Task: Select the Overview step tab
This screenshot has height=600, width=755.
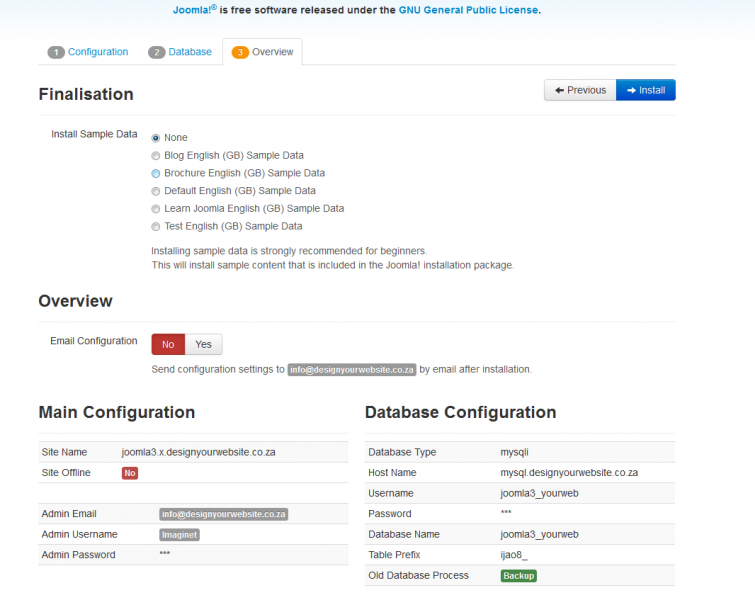Action: (262, 52)
